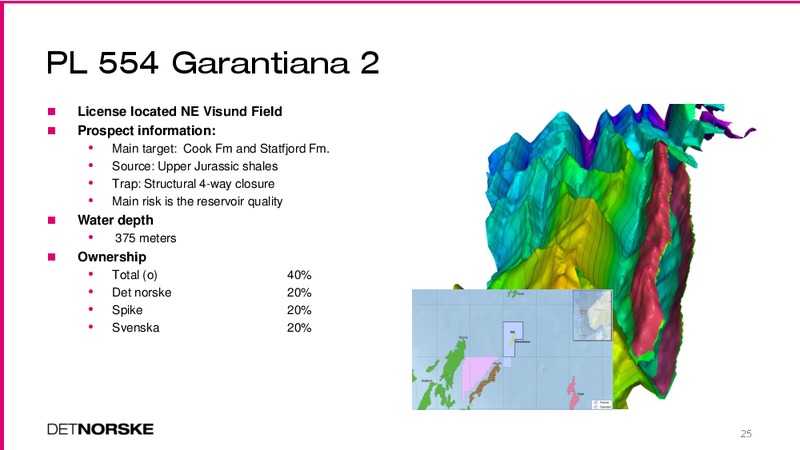Click the blue license block outline on map
Image resolution: width=800 pixels, height=450 pixels.
(513, 339)
